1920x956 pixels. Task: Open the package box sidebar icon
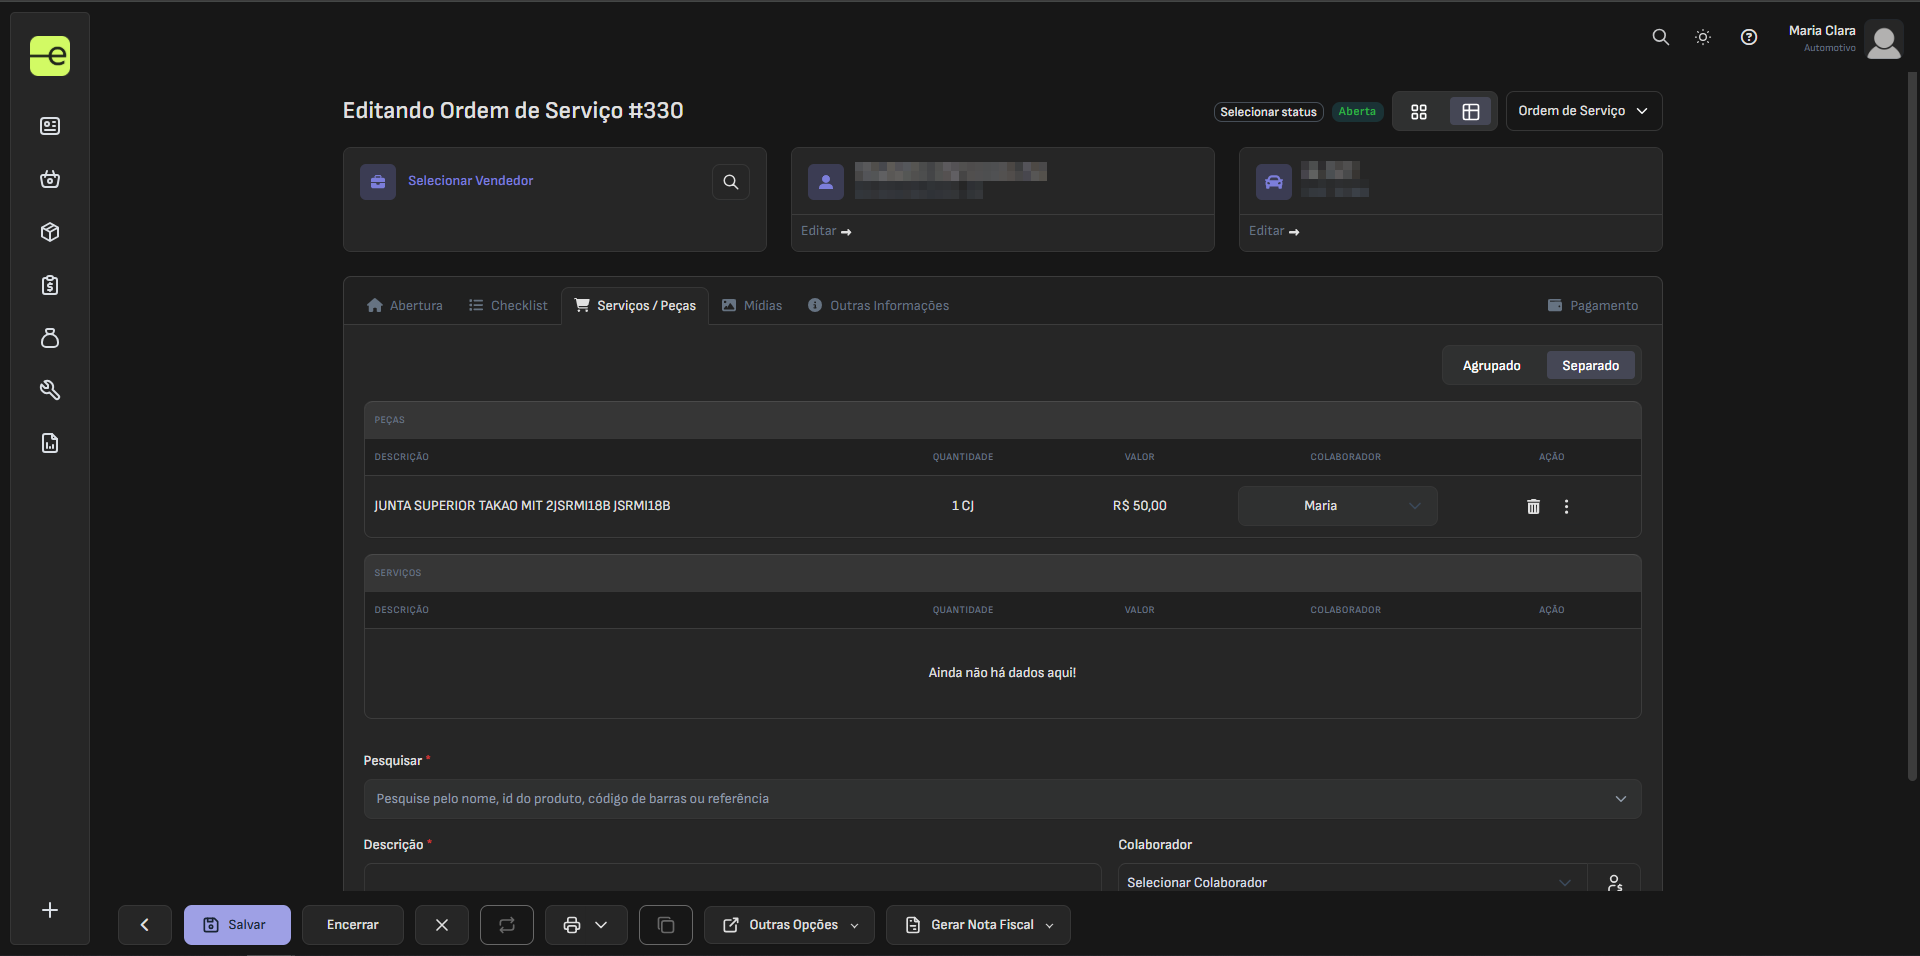pyautogui.click(x=50, y=232)
